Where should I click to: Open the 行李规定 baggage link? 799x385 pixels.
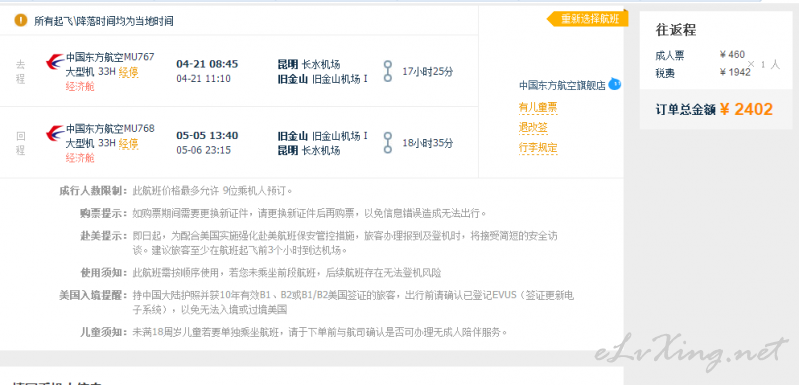(x=538, y=148)
